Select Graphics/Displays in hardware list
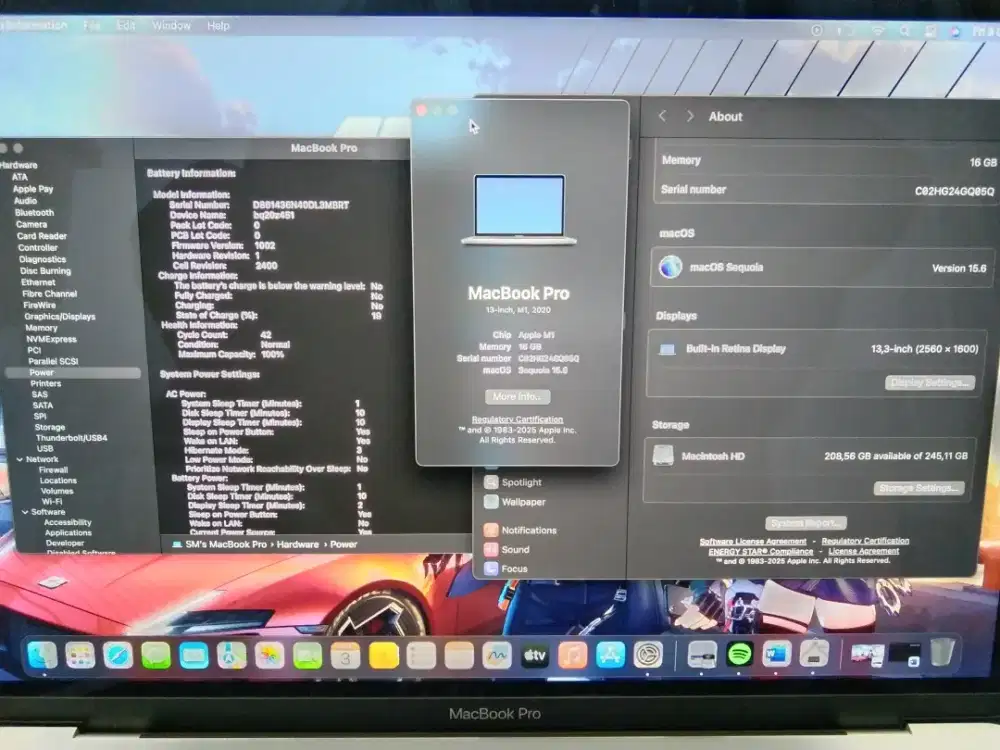 tap(59, 316)
